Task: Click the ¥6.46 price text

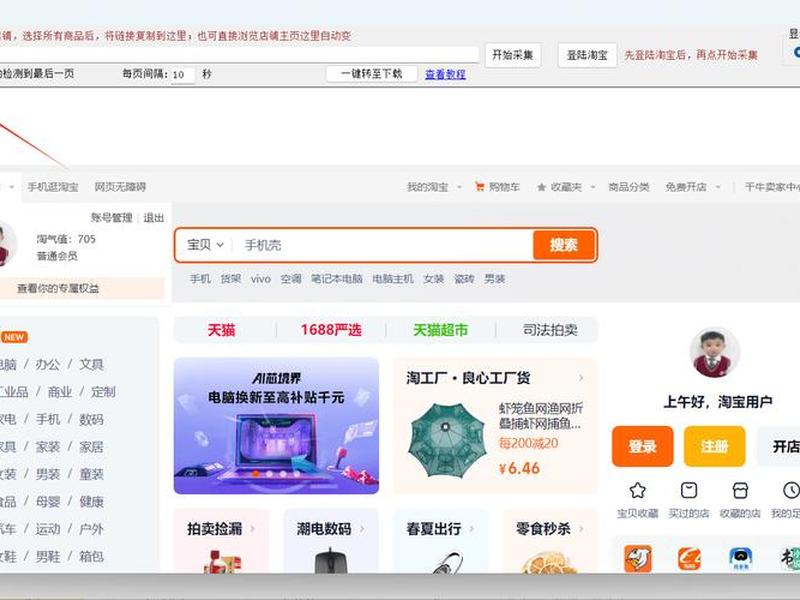Action: [x=519, y=468]
